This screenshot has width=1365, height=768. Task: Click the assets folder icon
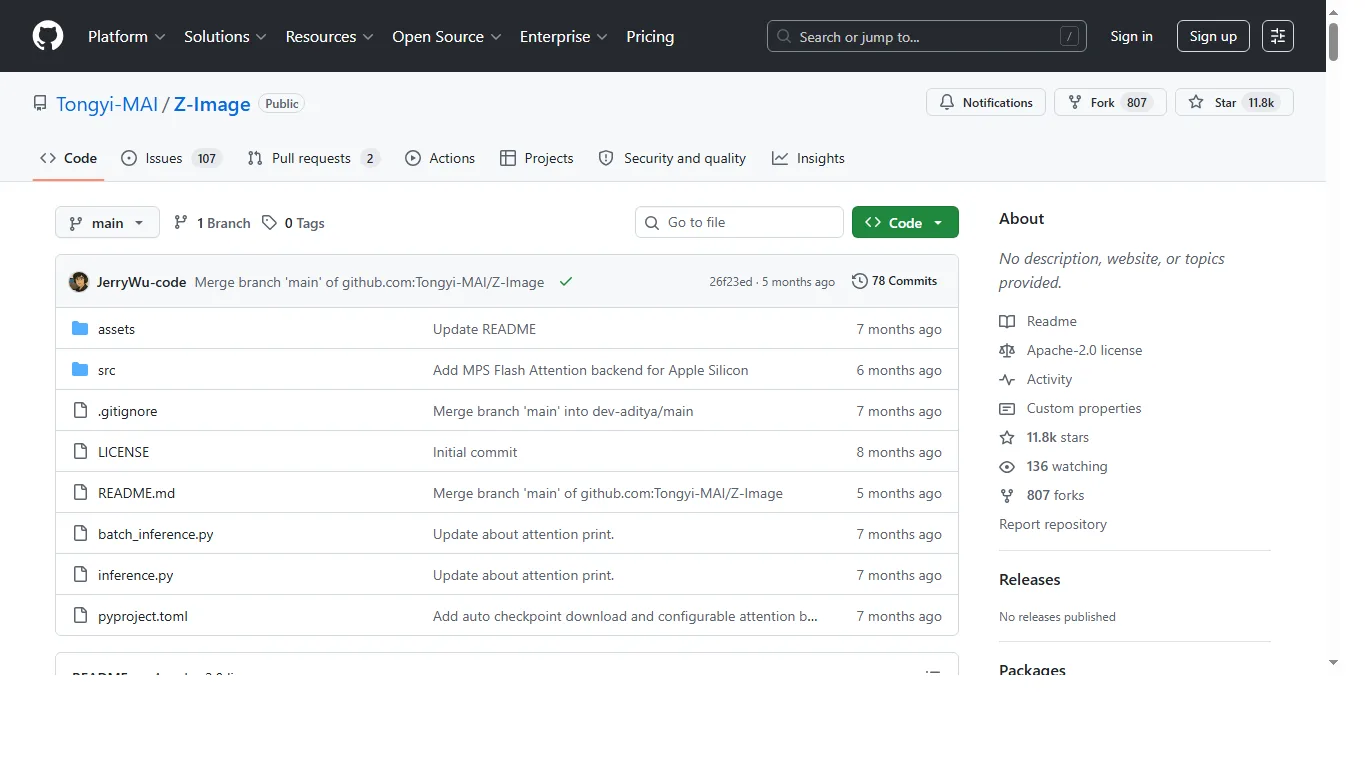pos(80,329)
